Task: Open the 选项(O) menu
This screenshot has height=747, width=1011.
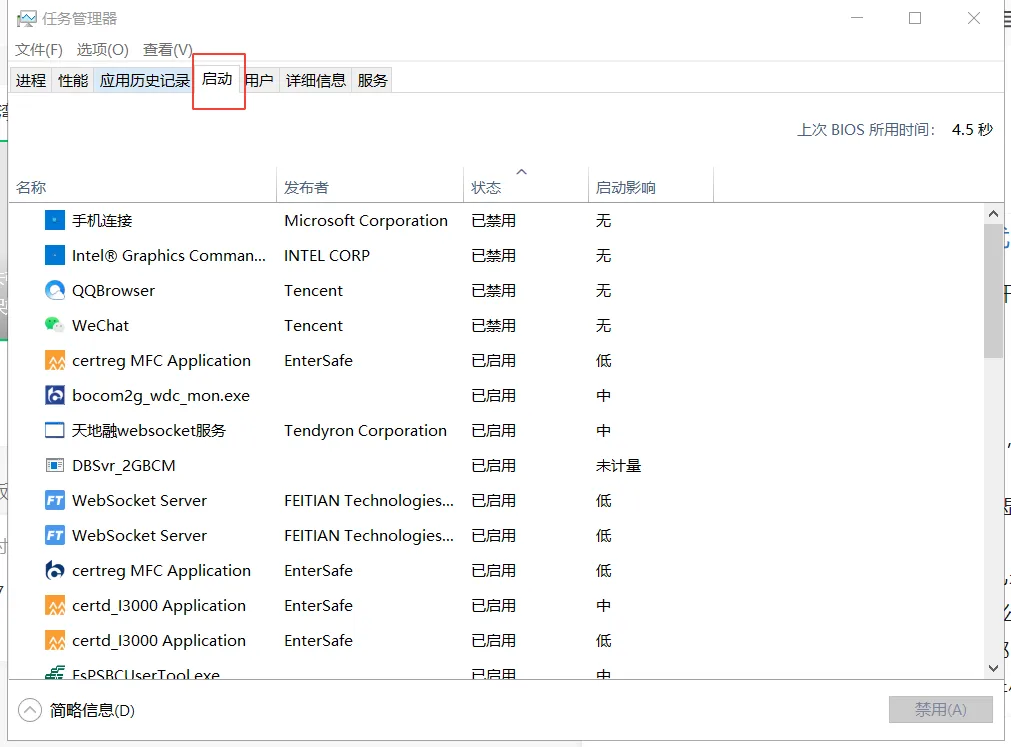Action: pyautogui.click(x=103, y=50)
